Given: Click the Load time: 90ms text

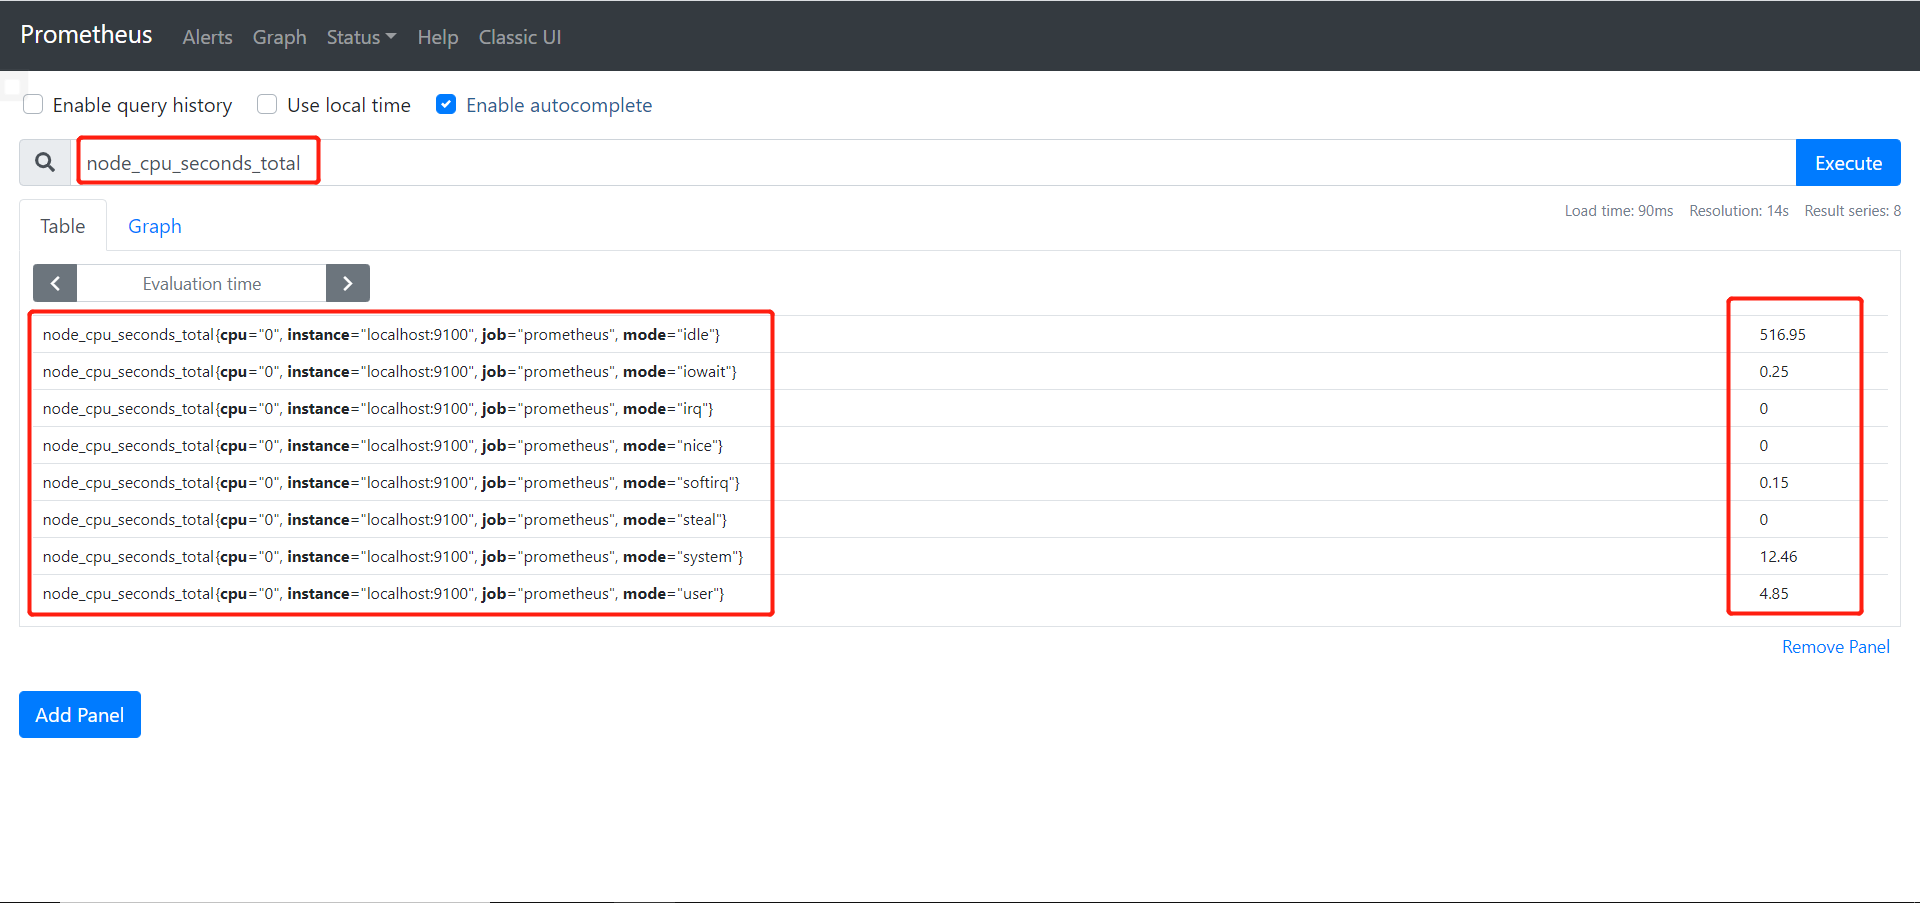Looking at the screenshot, I should (1619, 211).
